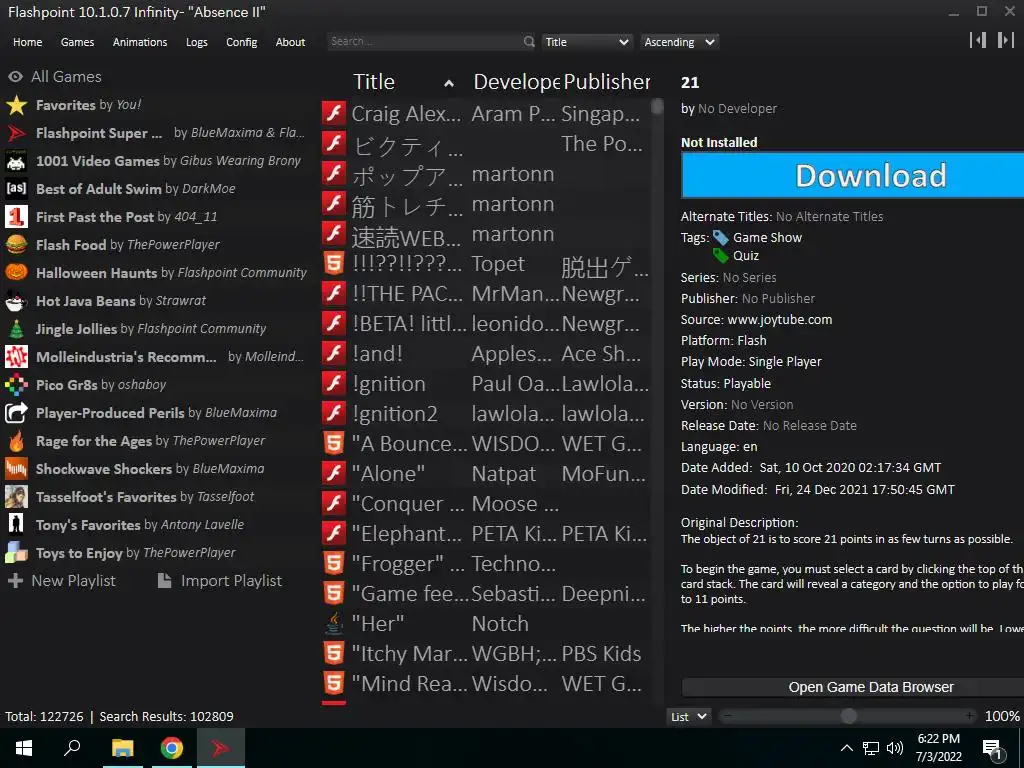Screen dimensions: 1024x768
Task: Open the Games tab
Action: [x=77, y=42]
